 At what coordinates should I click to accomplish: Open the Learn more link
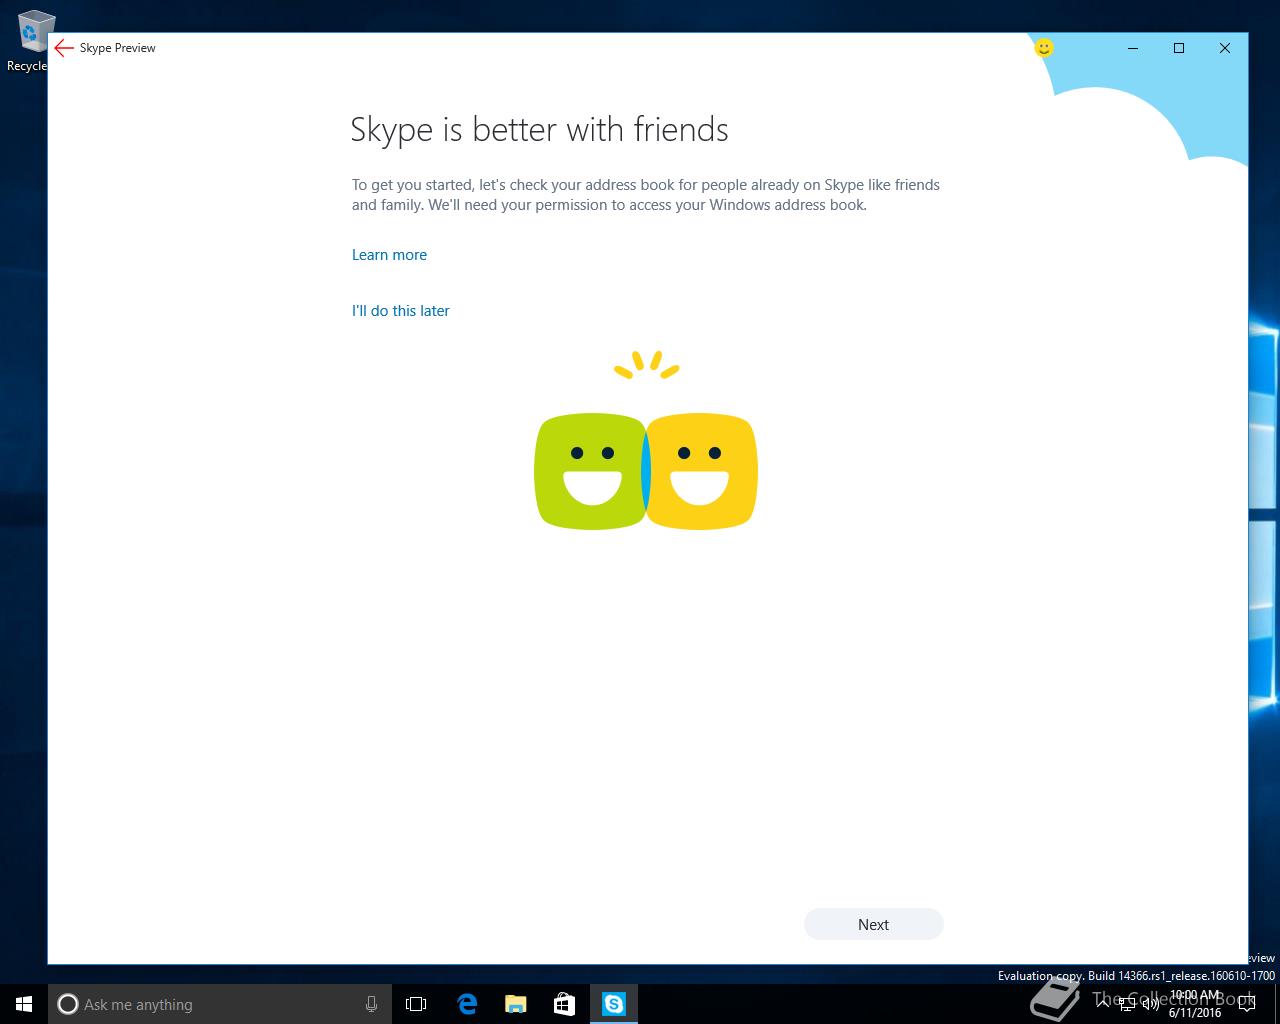tap(389, 255)
